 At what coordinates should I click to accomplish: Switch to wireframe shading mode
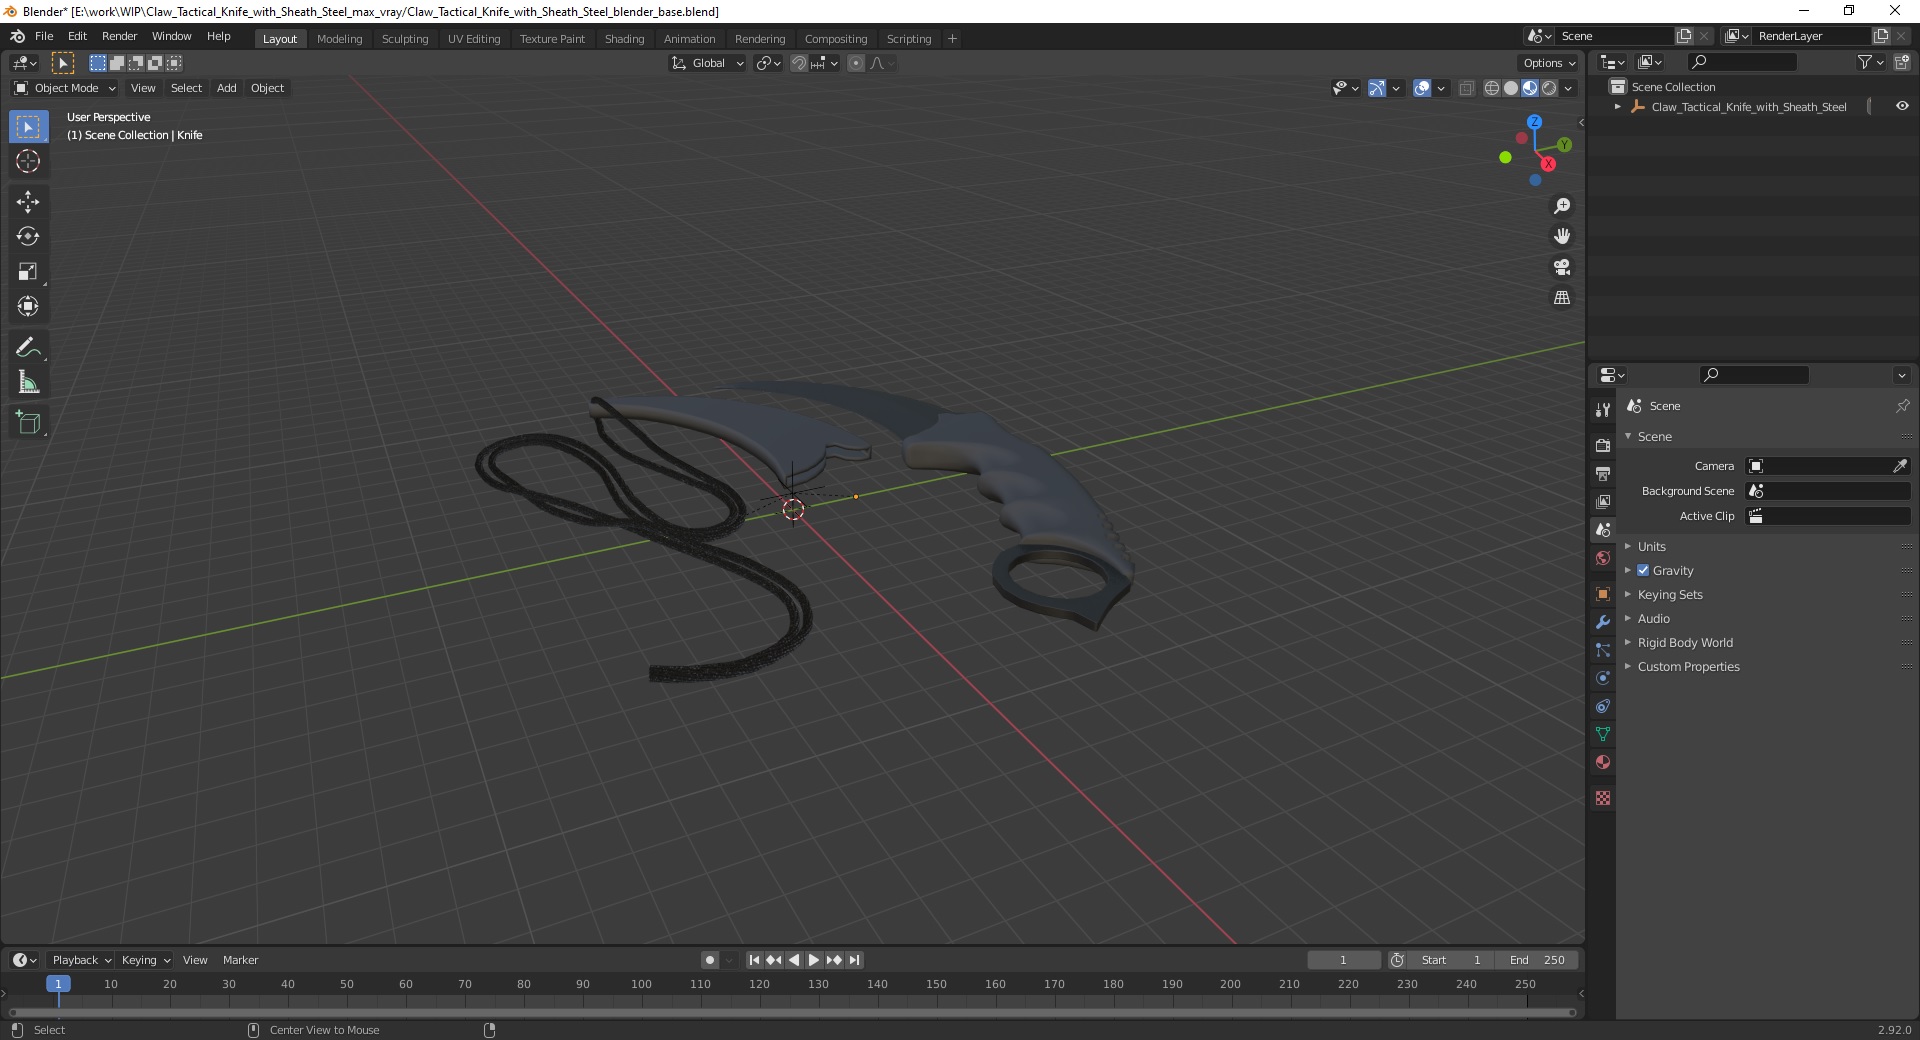click(1492, 88)
